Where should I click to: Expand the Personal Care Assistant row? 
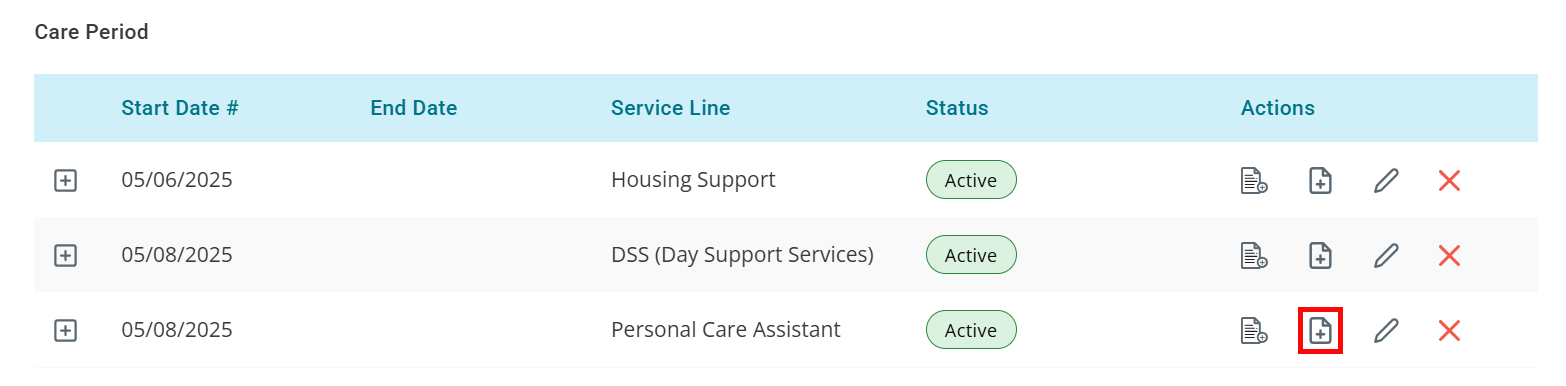coord(65,330)
